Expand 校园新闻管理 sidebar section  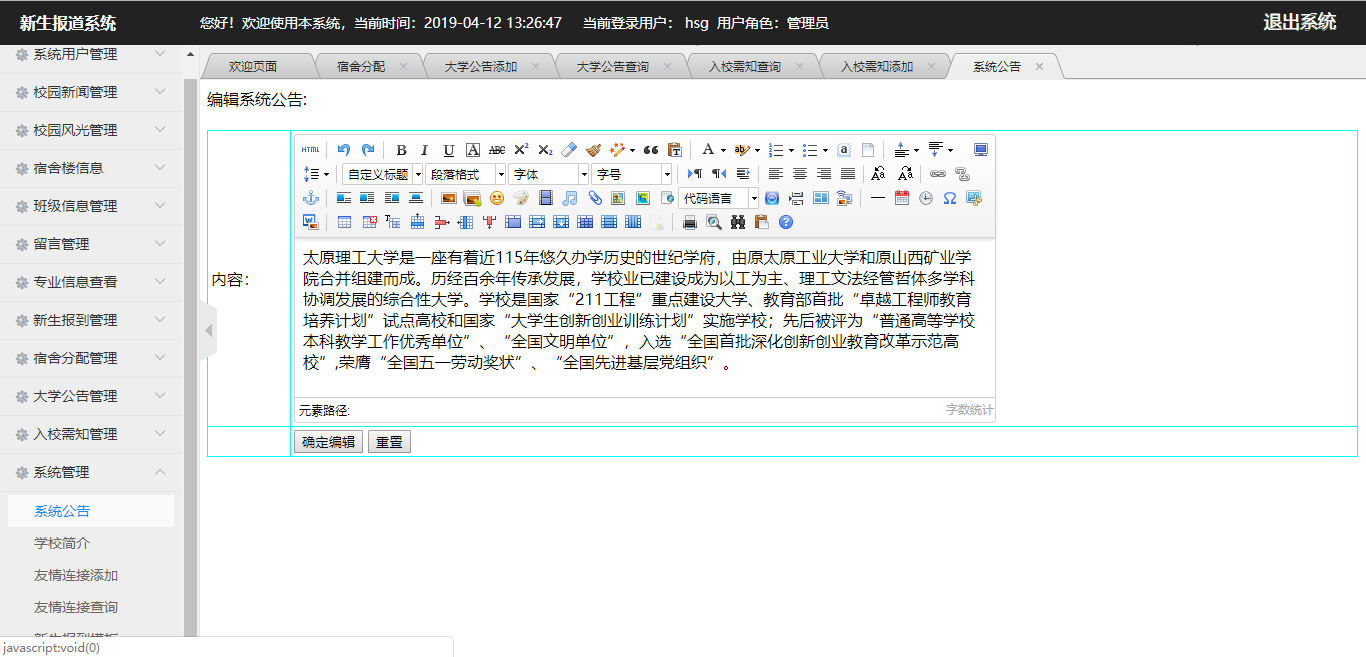click(91, 92)
